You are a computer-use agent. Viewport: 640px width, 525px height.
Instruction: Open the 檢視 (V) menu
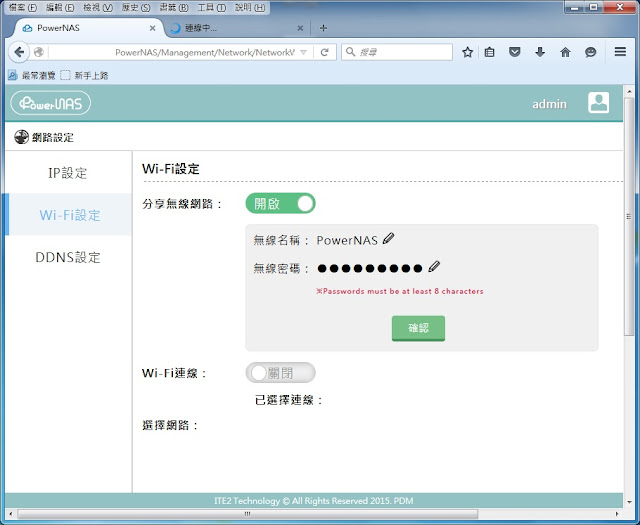(98, 7)
